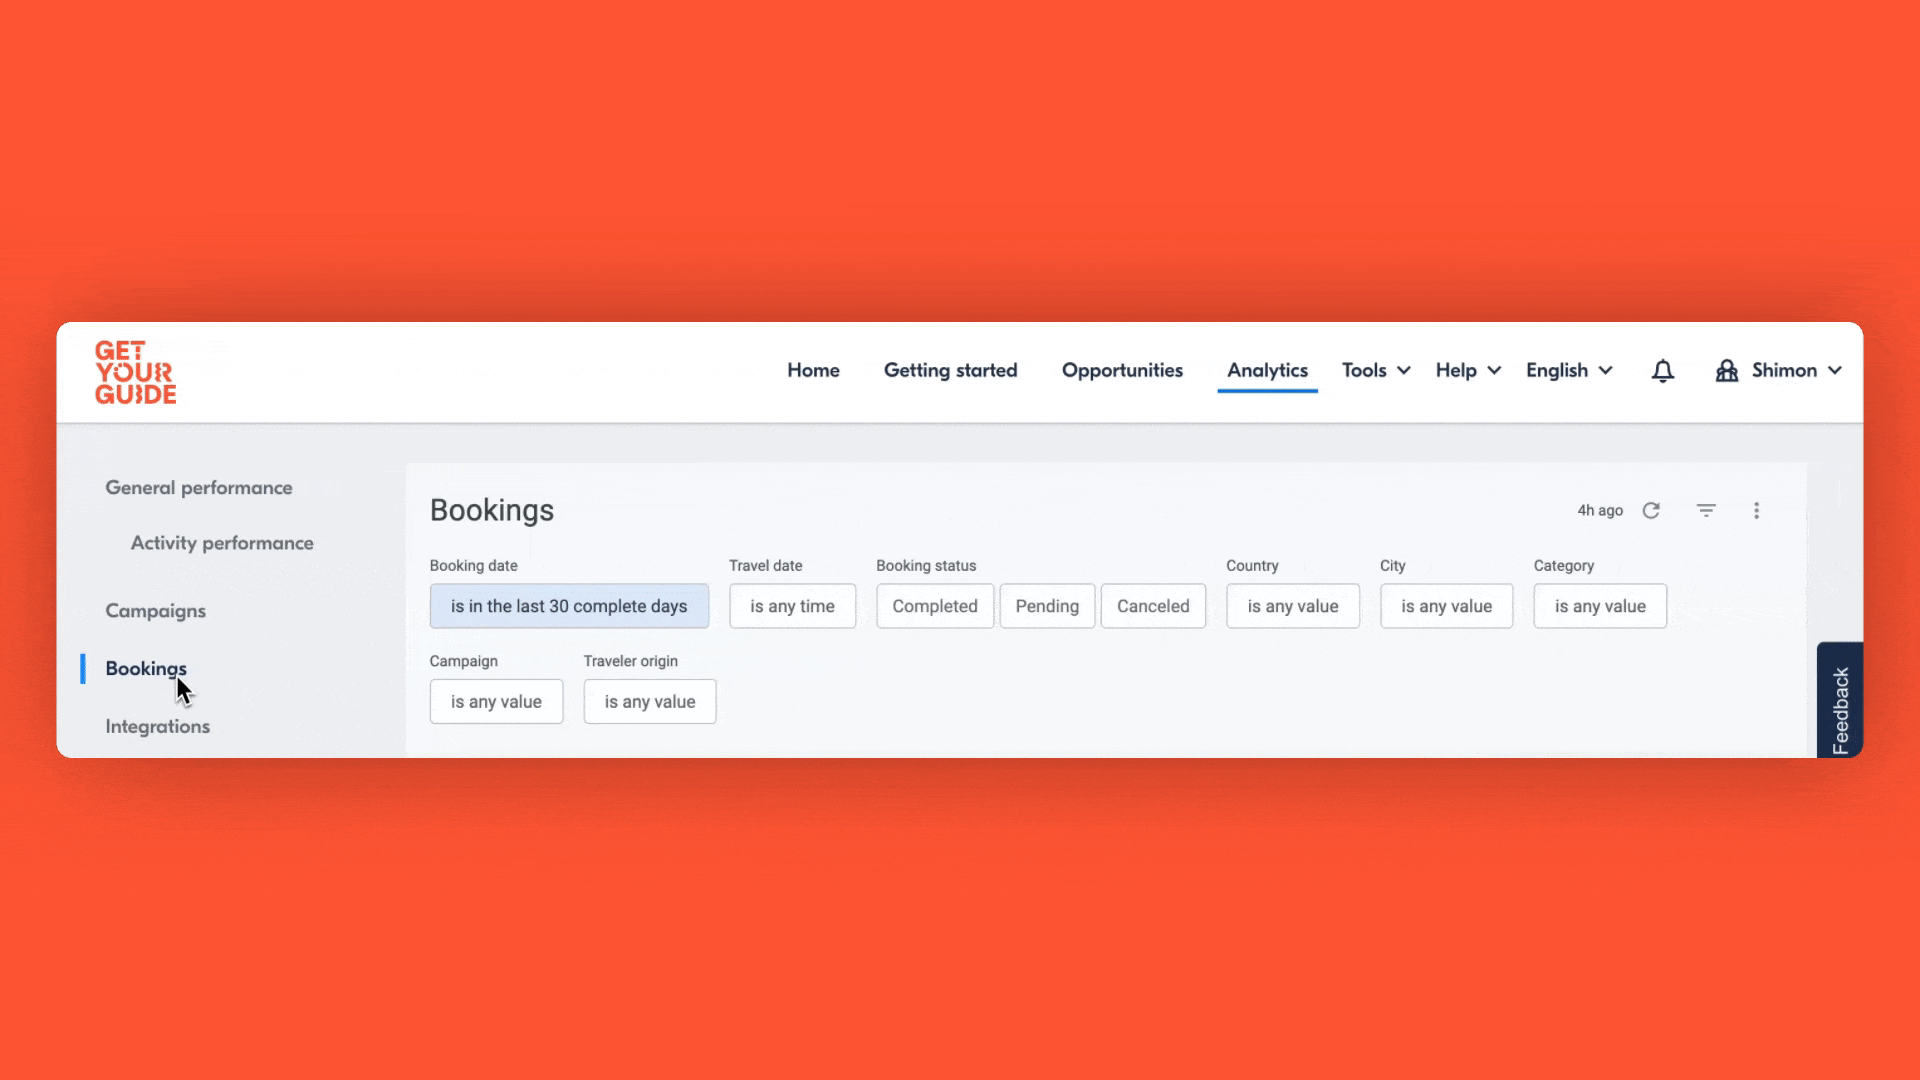The image size is (1920, 1080).
Task: Open the Feedback side tab
Action: coord(1840,700)
